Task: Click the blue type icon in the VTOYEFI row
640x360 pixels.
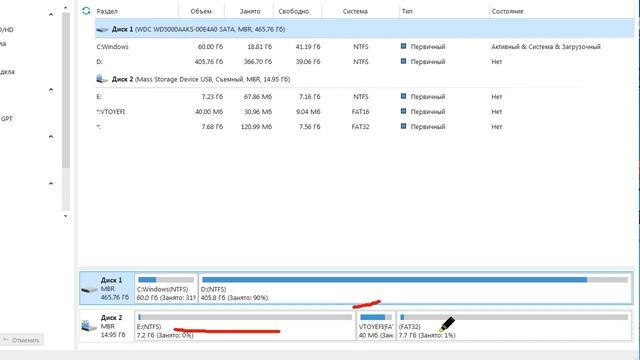Action: pyautogui.click(x=403, y=111)
